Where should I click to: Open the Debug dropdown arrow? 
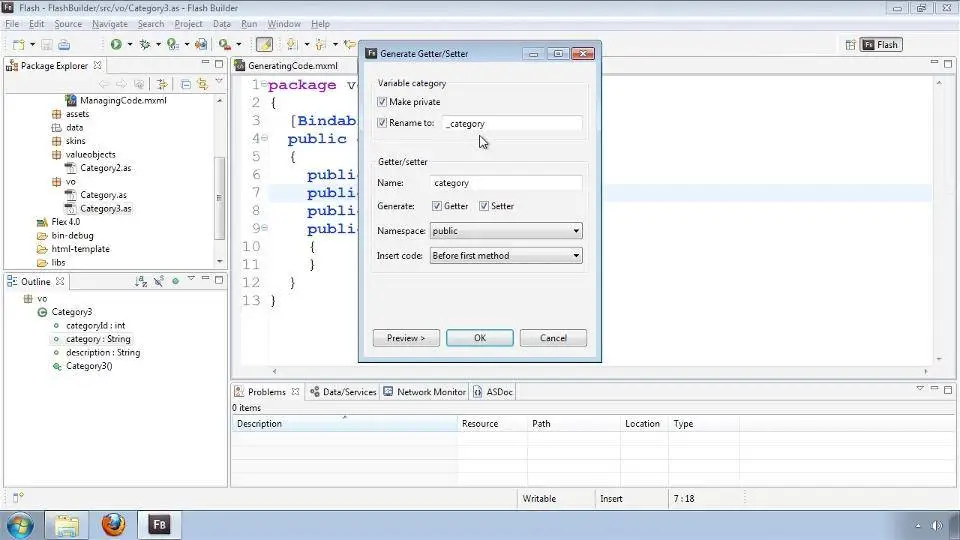tap(158, 44)
